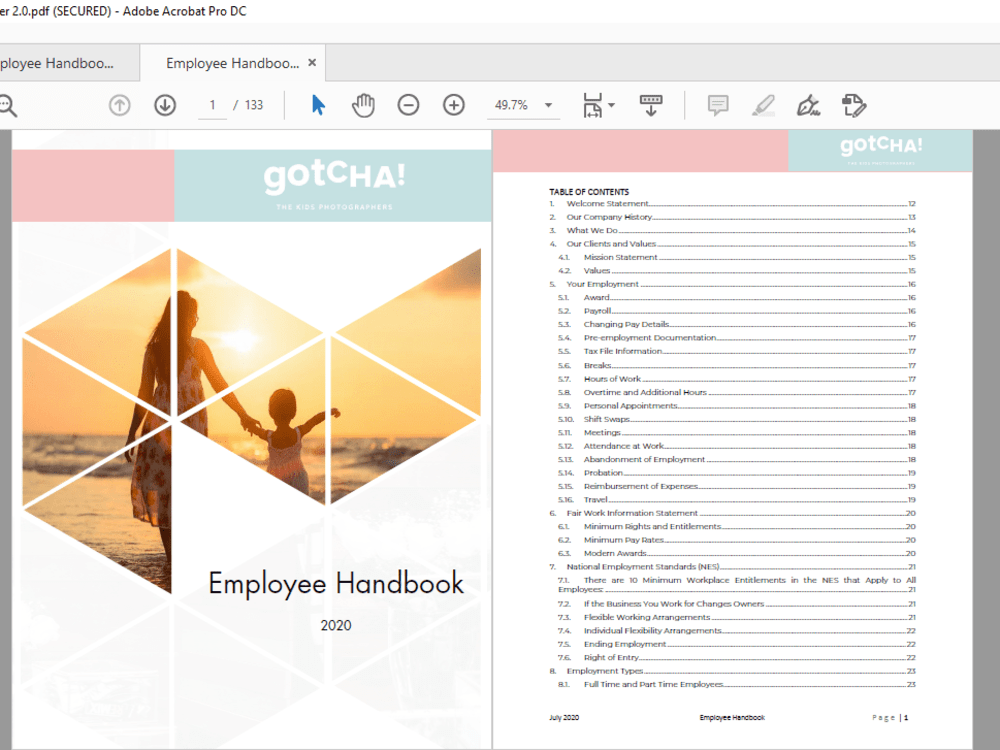Open Our Clients and Values entry
Screen dimensions: 1000x750
point(732,244)
